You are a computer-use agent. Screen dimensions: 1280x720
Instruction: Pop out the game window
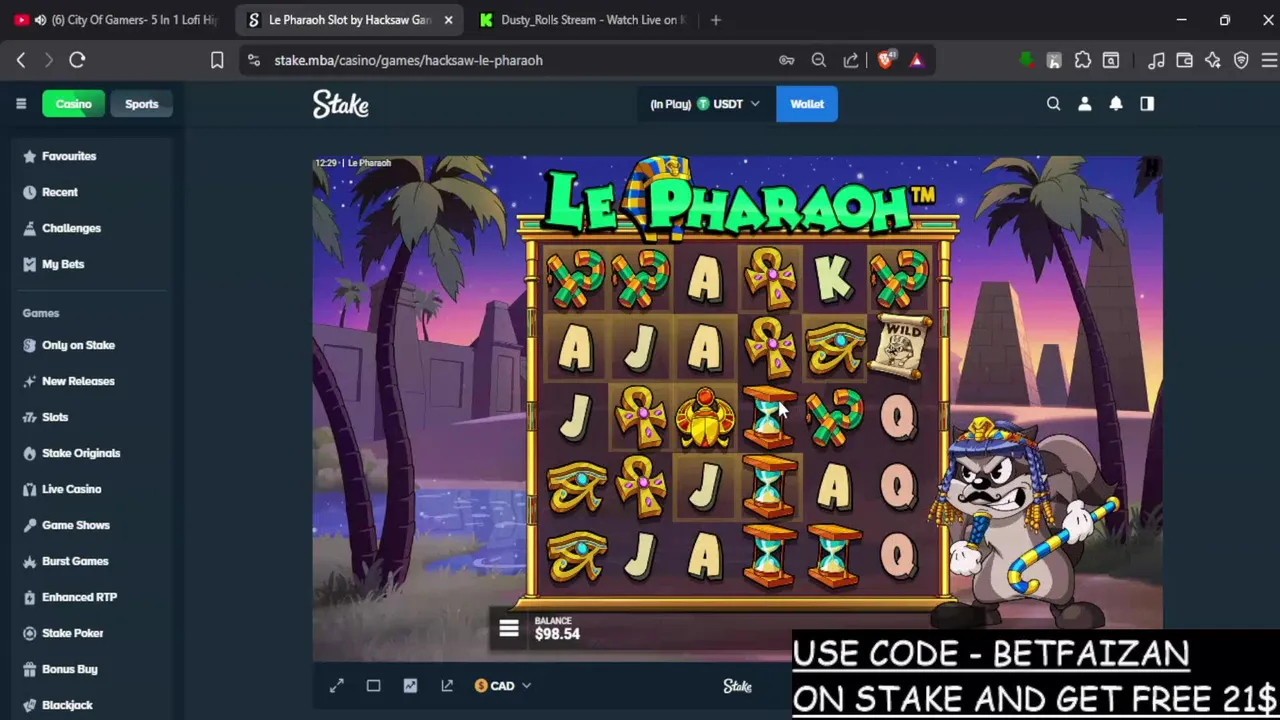coord(447,686)
